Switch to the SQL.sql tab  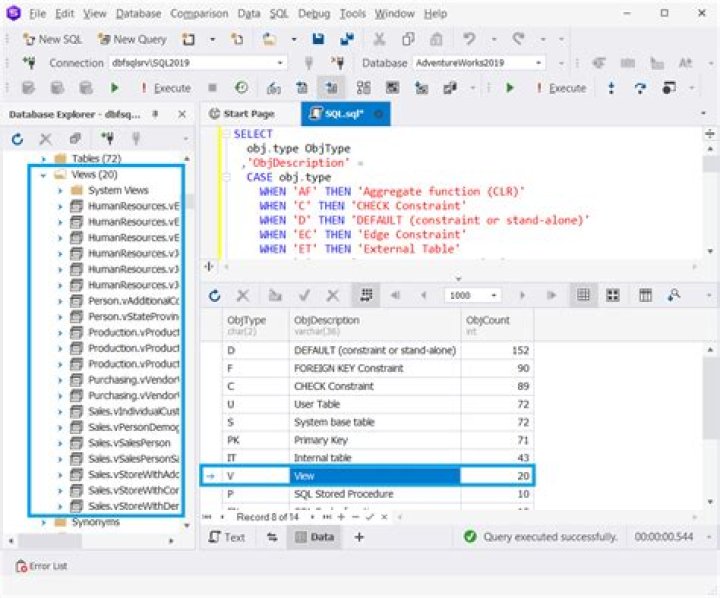pyautogui.click(x=345, y=114)
